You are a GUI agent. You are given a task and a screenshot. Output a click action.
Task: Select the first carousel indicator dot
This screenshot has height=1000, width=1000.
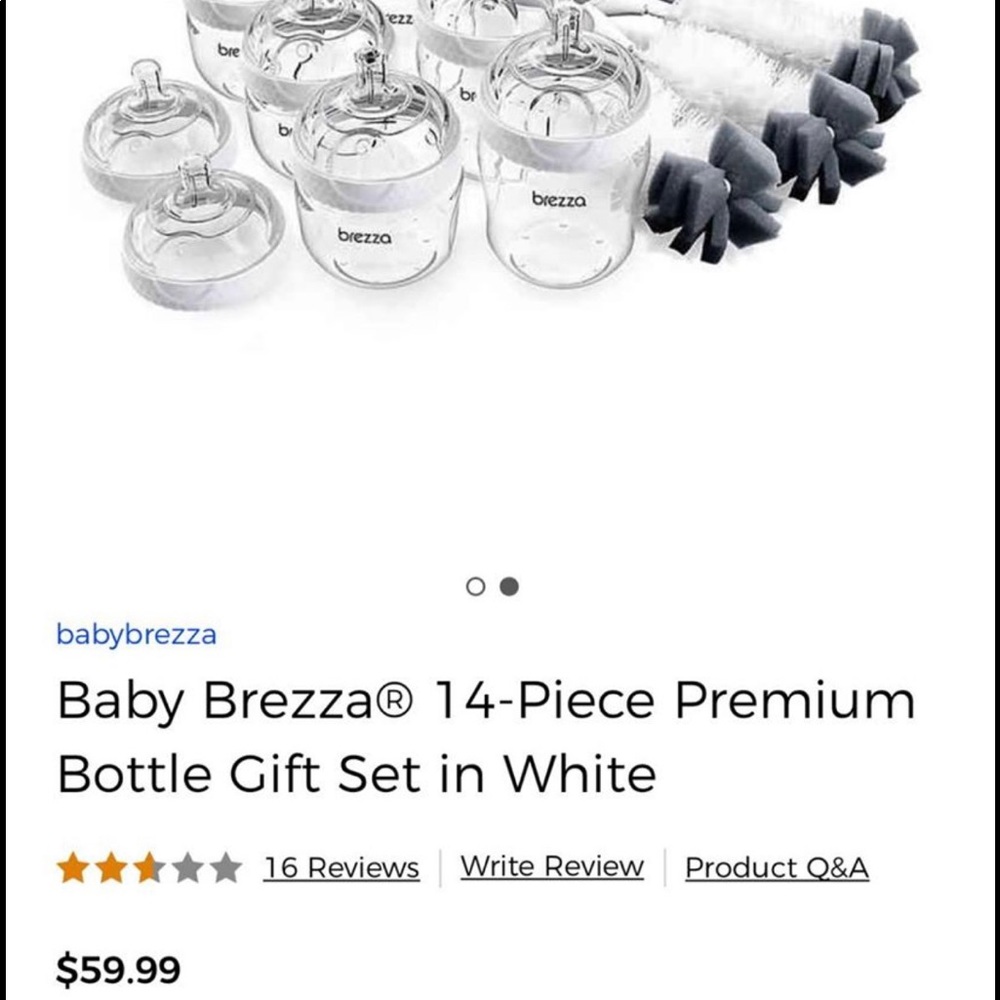pos(474,587)
